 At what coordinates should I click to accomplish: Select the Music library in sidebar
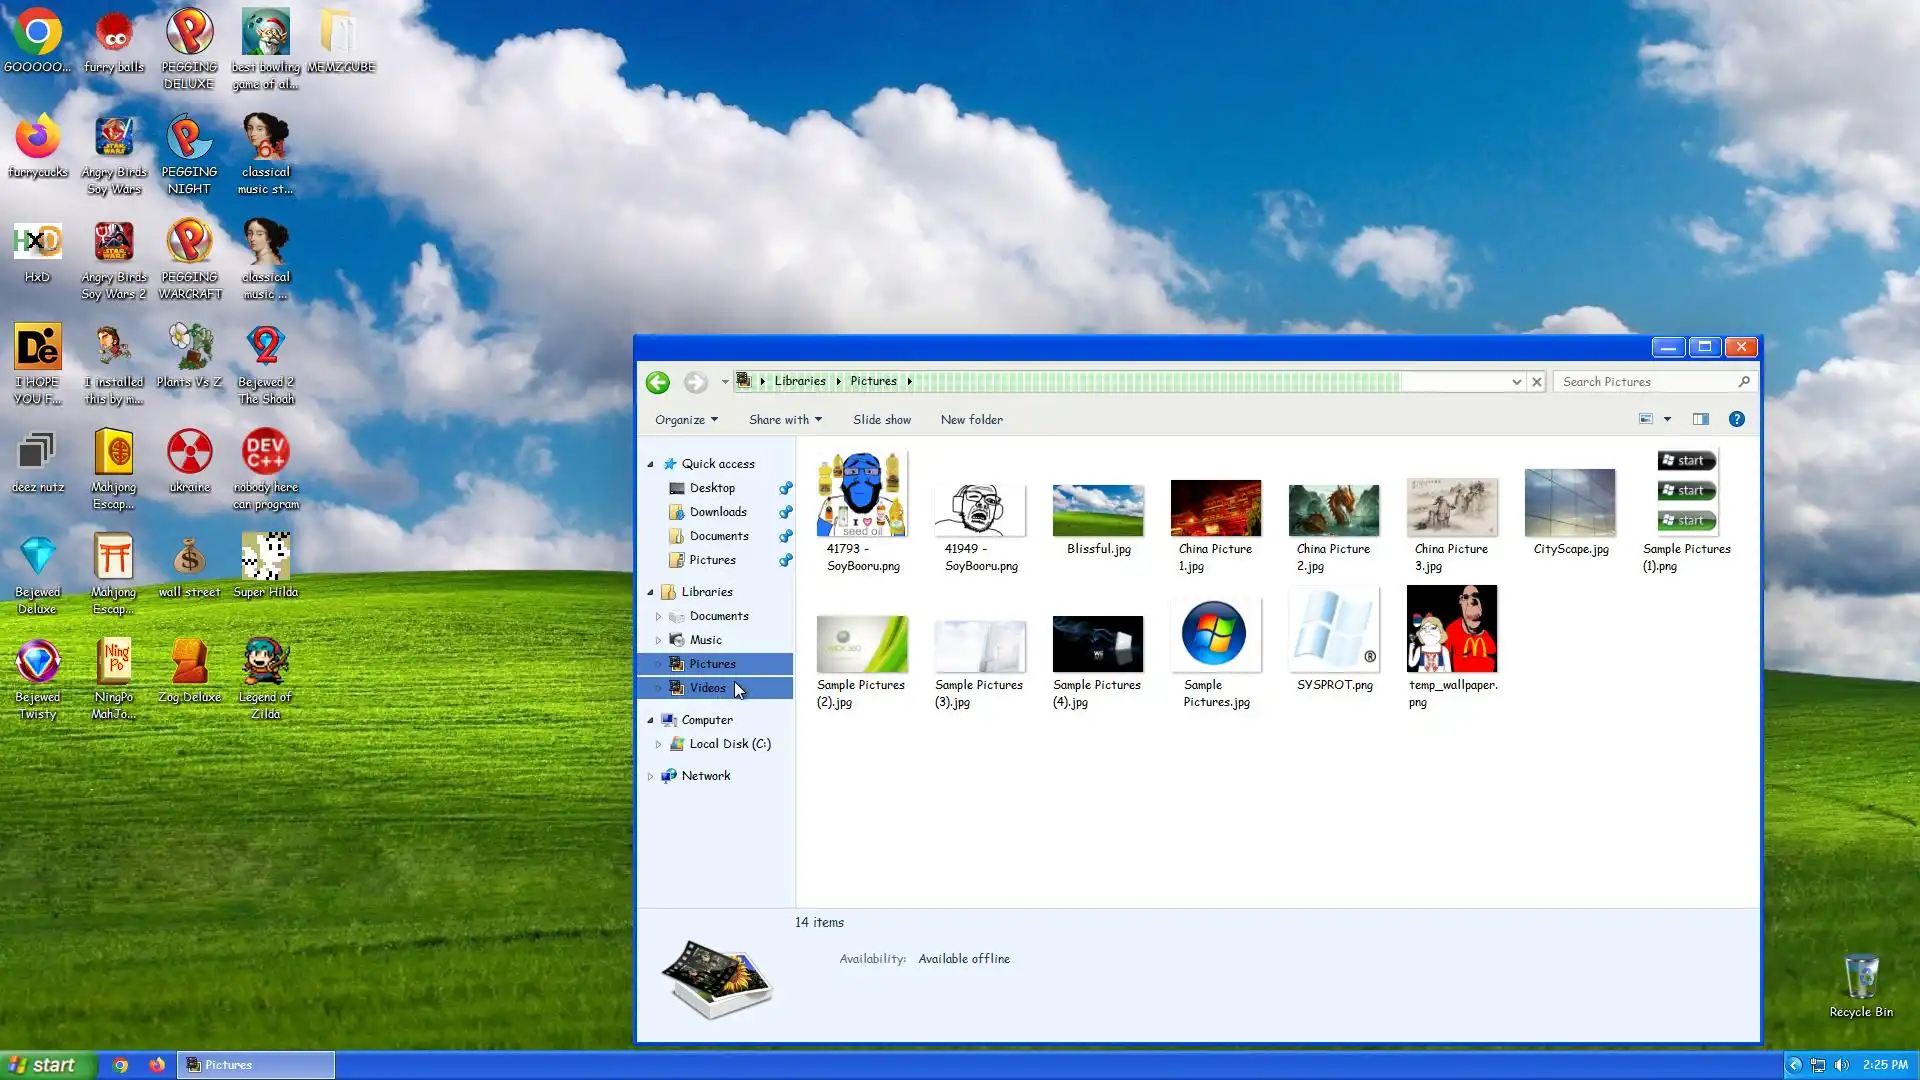[x=705, y=640]
